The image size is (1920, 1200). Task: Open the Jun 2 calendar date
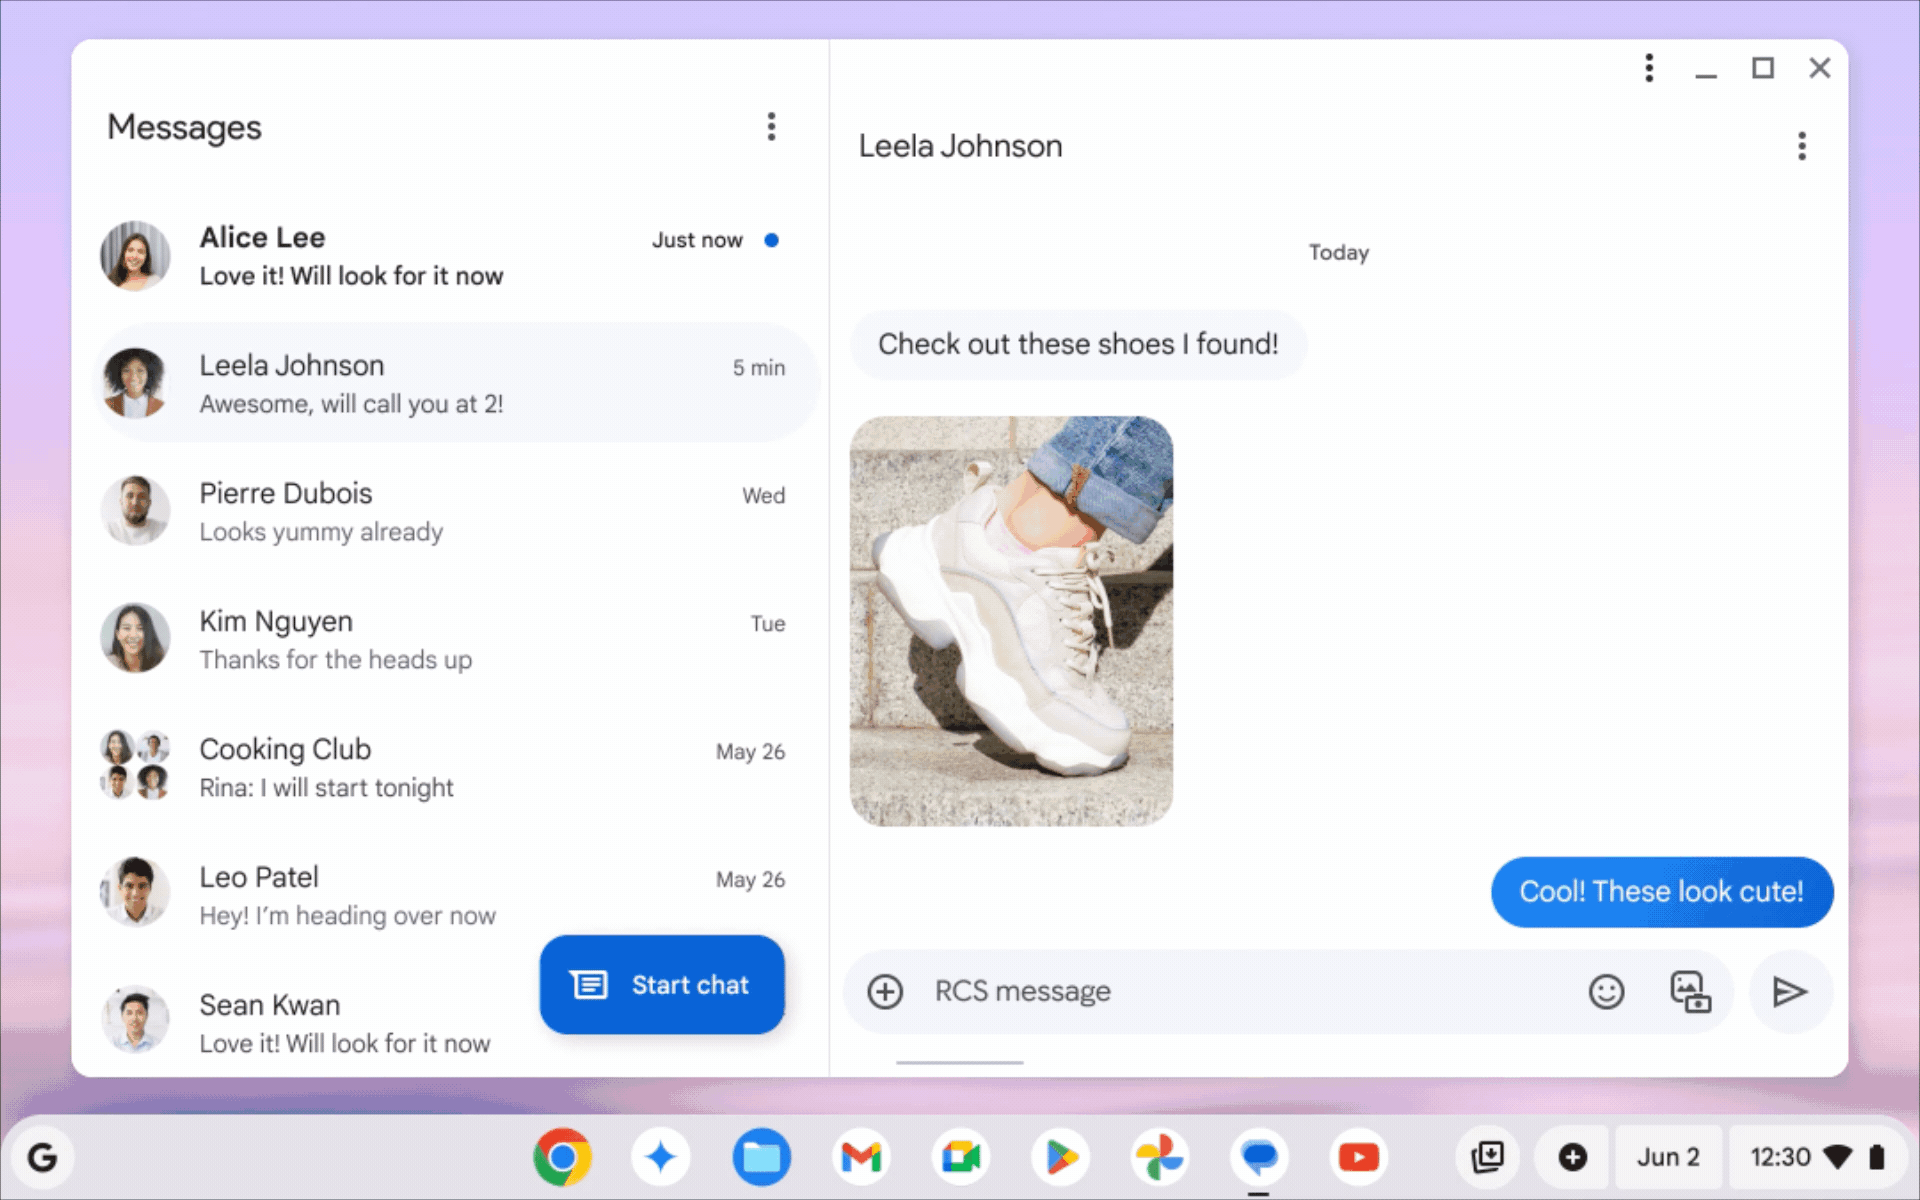(x=1667, y=1157)
